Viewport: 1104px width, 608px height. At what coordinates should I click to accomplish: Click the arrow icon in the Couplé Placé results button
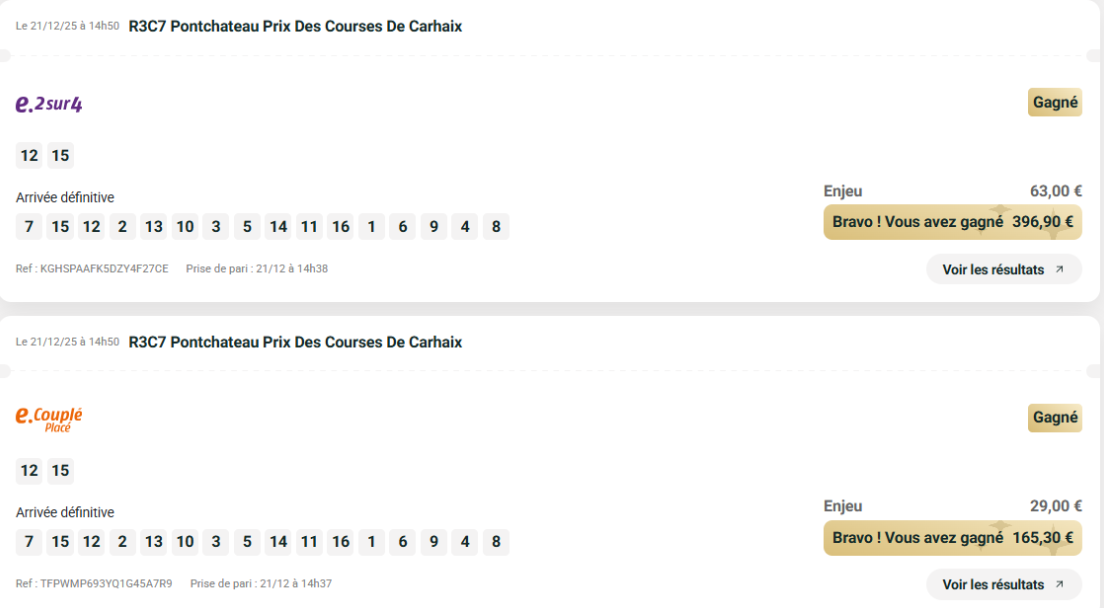point(1060,584)
